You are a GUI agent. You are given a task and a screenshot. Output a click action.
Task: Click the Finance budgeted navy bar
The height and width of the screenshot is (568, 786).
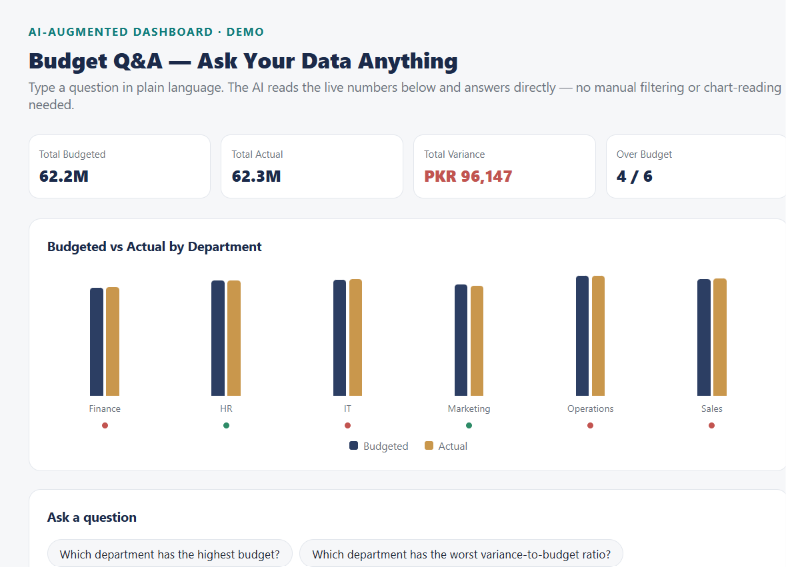point(96,342)
